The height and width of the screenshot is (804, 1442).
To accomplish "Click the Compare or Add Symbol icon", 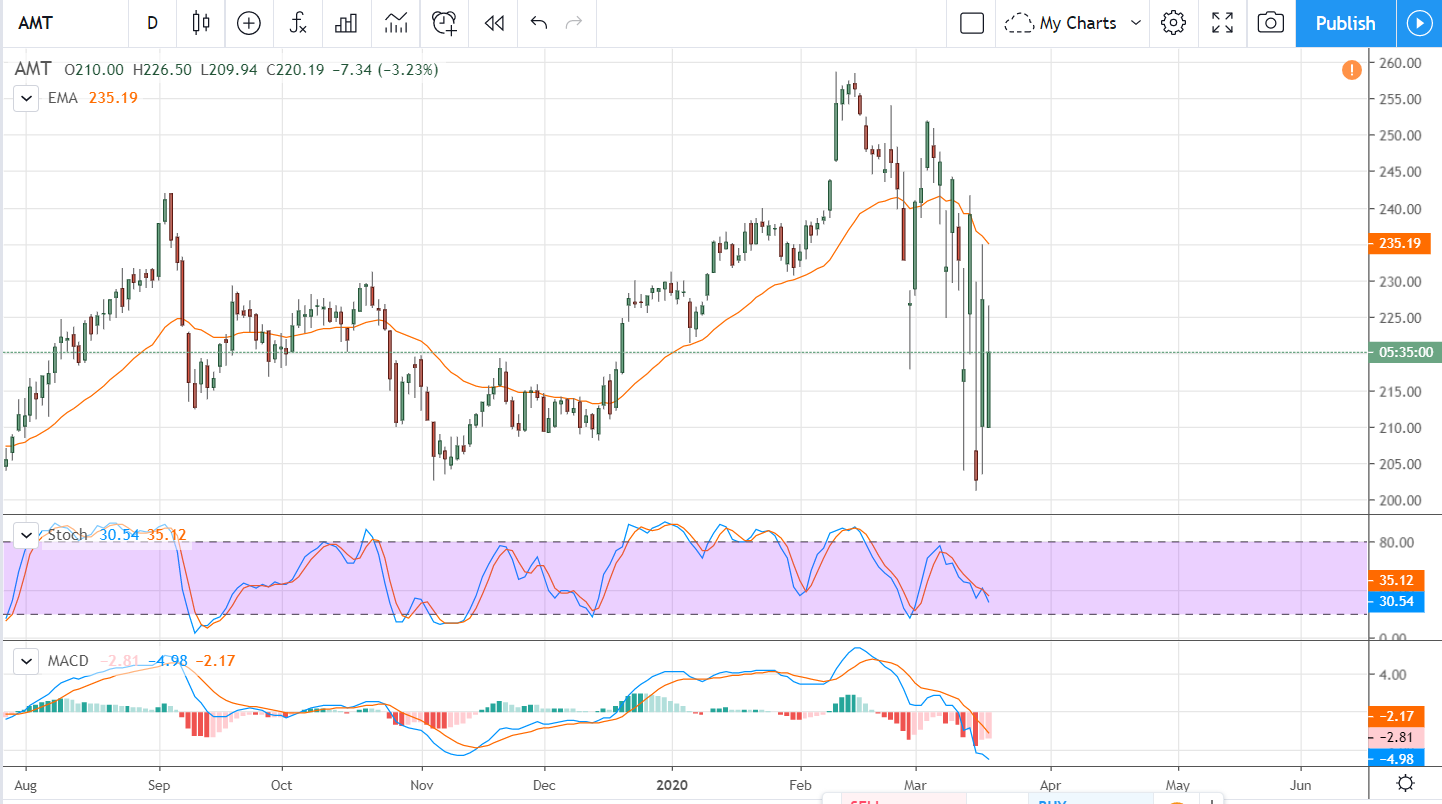I will [248, 23].
